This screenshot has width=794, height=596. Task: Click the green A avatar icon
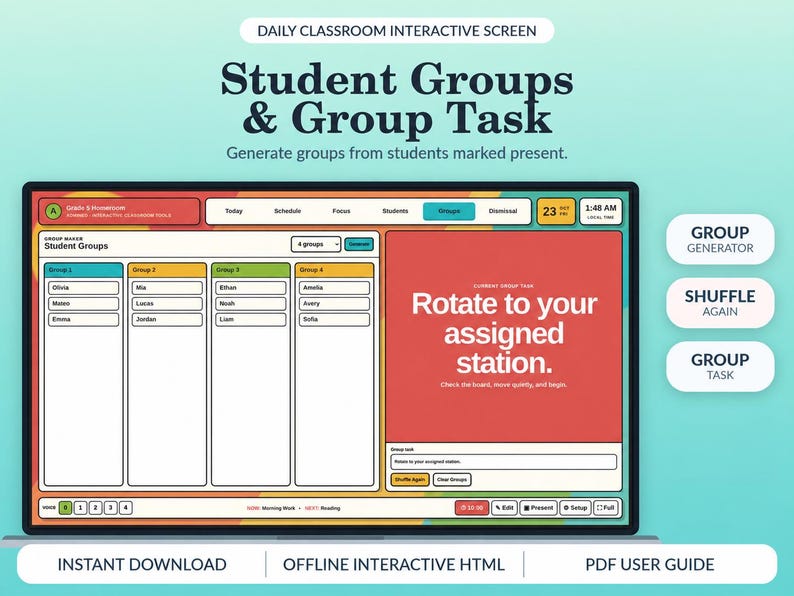point(53,211)
